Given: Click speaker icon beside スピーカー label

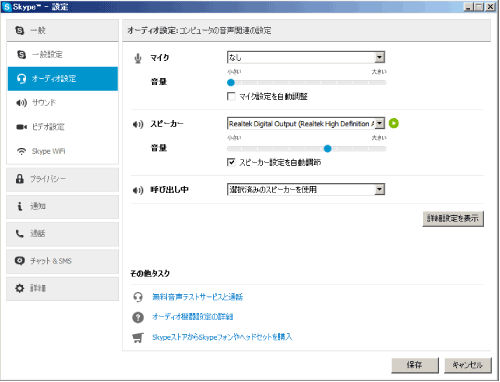Looking at the screenshot, I should [138, 124].
